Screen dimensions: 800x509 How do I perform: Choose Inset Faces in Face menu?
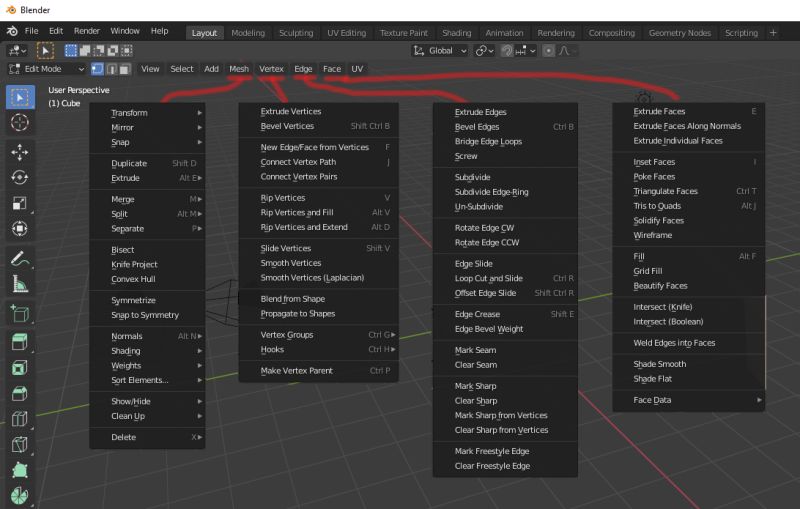(689, 162)
